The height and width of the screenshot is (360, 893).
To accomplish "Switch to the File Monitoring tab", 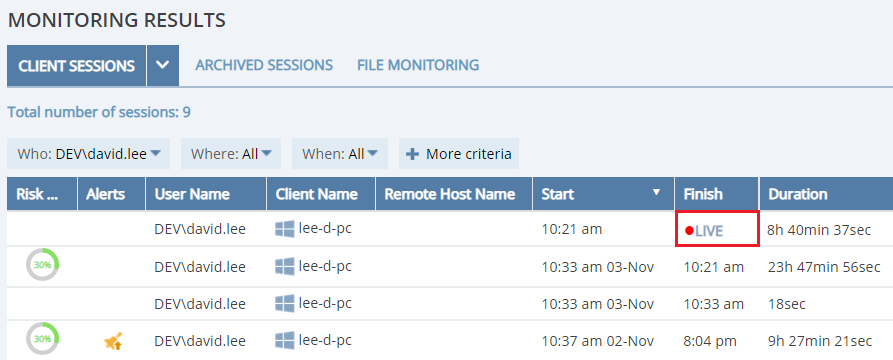I will 418,65.
